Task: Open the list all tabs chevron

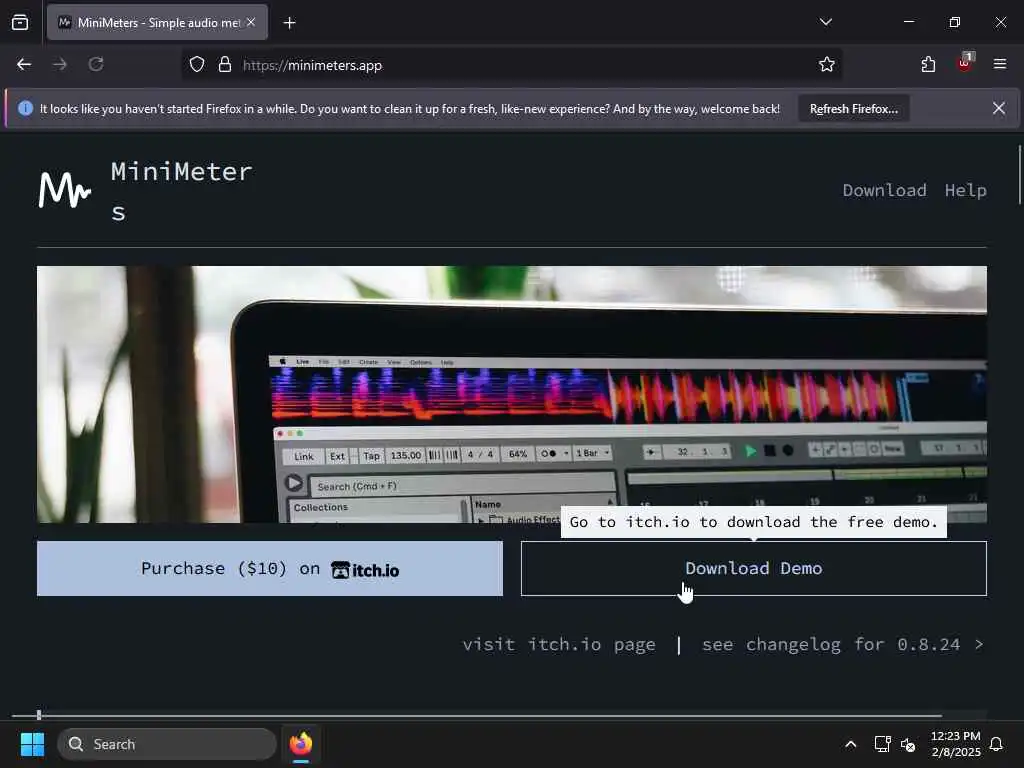Action: 825,22
